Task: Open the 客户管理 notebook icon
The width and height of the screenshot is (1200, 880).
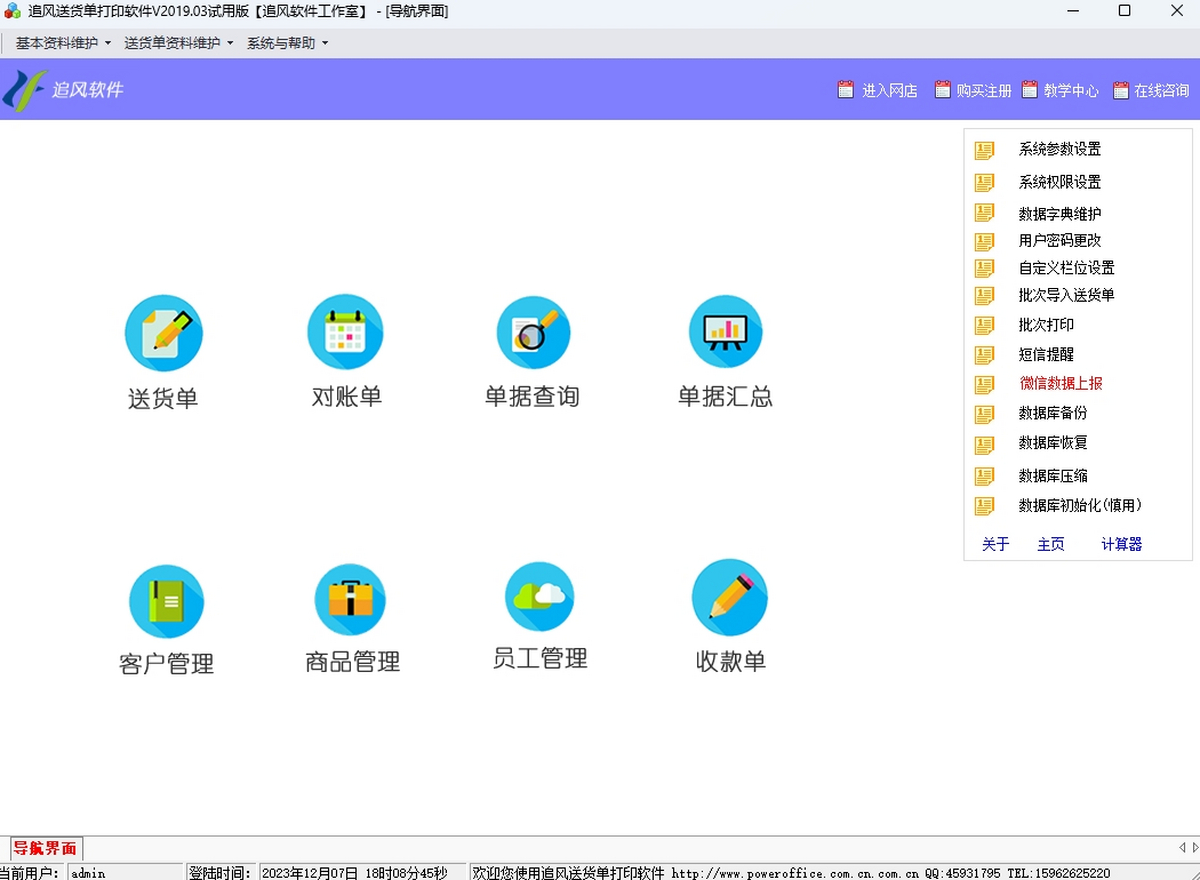Action: tap(166, 602)
